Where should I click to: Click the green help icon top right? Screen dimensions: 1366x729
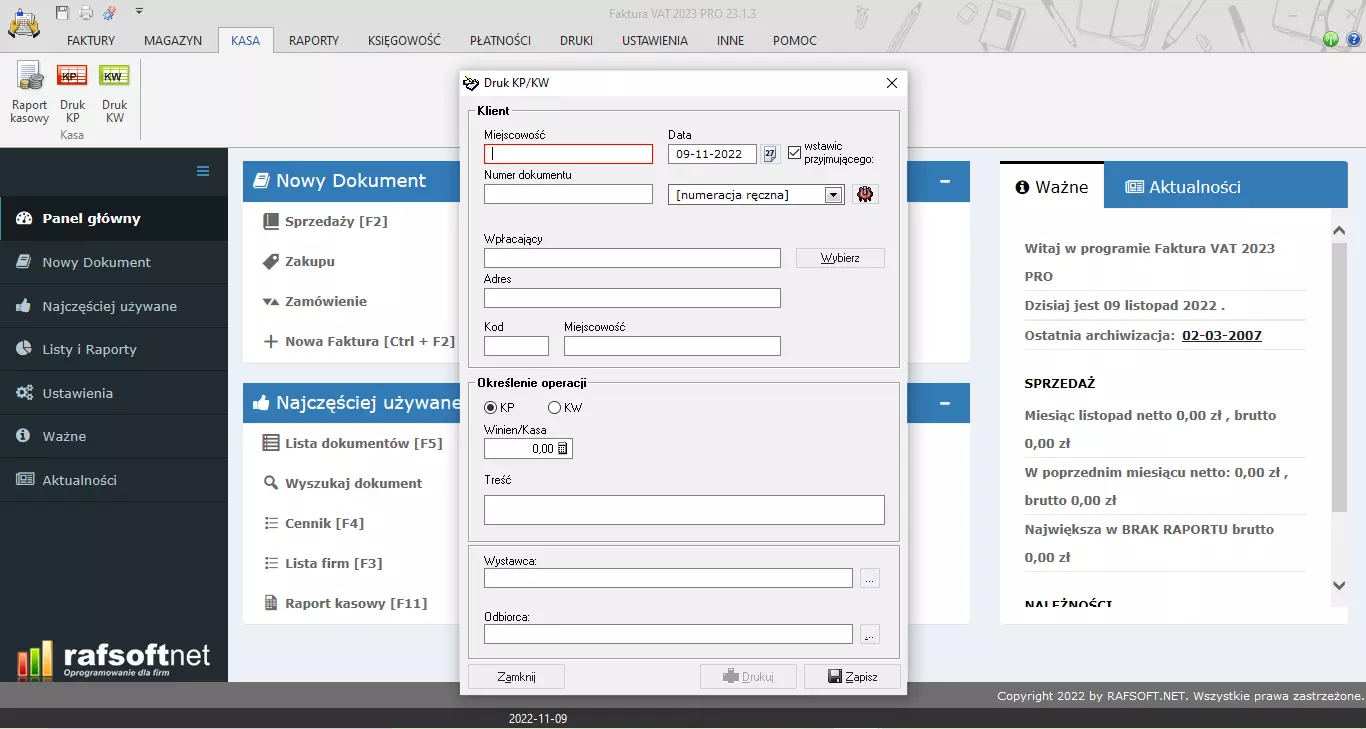[x=1330, y=40]
